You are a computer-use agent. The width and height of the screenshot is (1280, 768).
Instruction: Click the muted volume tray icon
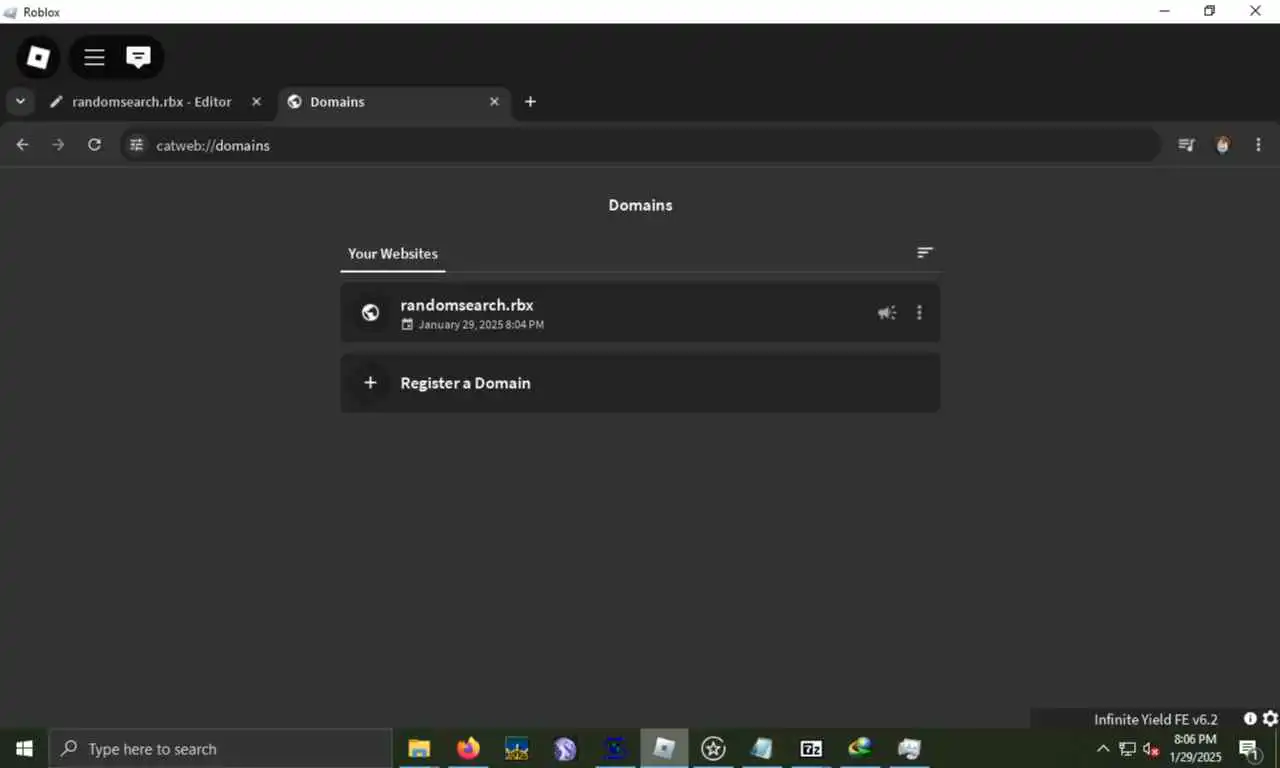click(x=1151, y=748)
